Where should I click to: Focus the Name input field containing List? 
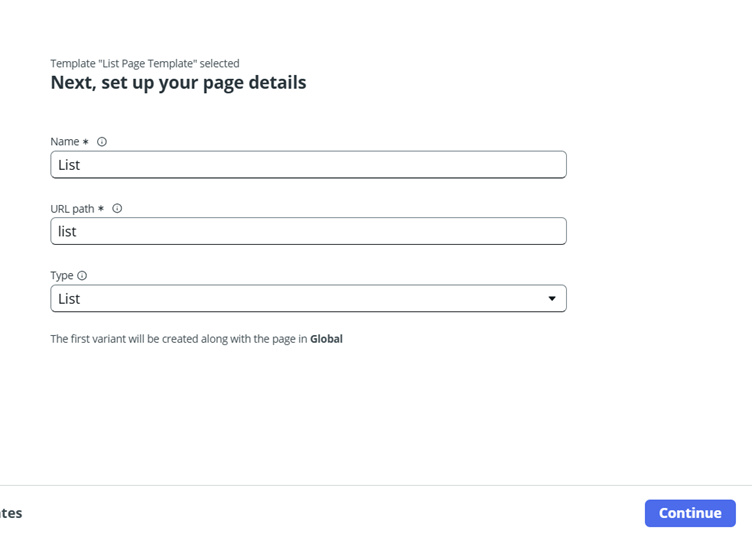tap(308, 165)
